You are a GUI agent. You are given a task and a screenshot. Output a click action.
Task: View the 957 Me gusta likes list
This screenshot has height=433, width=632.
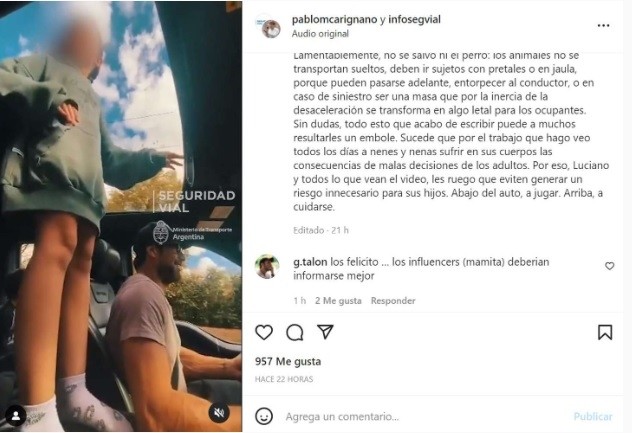(x=288, y=361)
